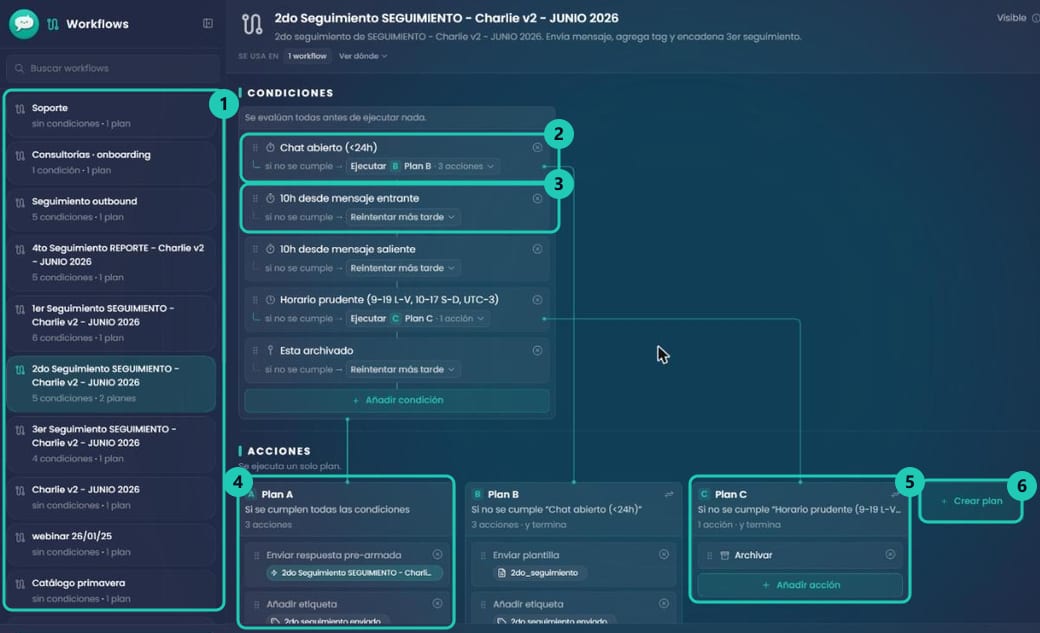
Task: Remove 10h desde mensaje entrante condition
Action: point(537,198)
